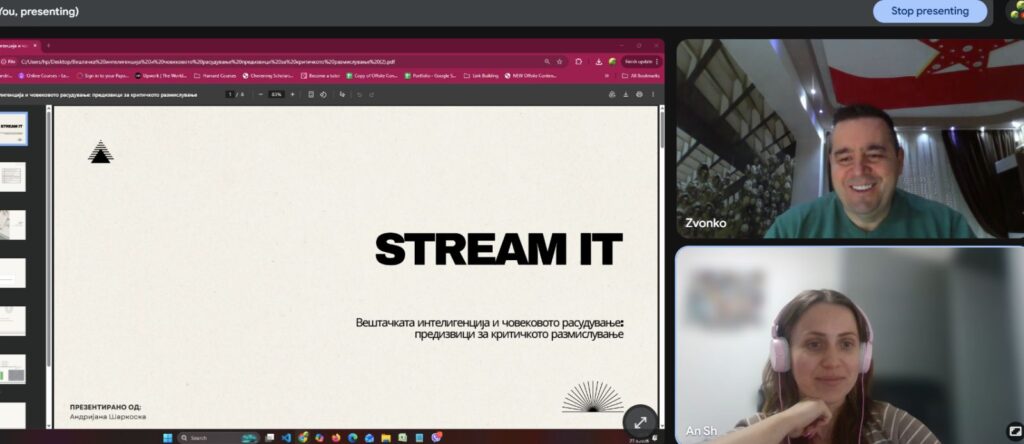The image size is (1024, 444).
Task: Zoom out of the PDF page
Action: click(260, 94)
